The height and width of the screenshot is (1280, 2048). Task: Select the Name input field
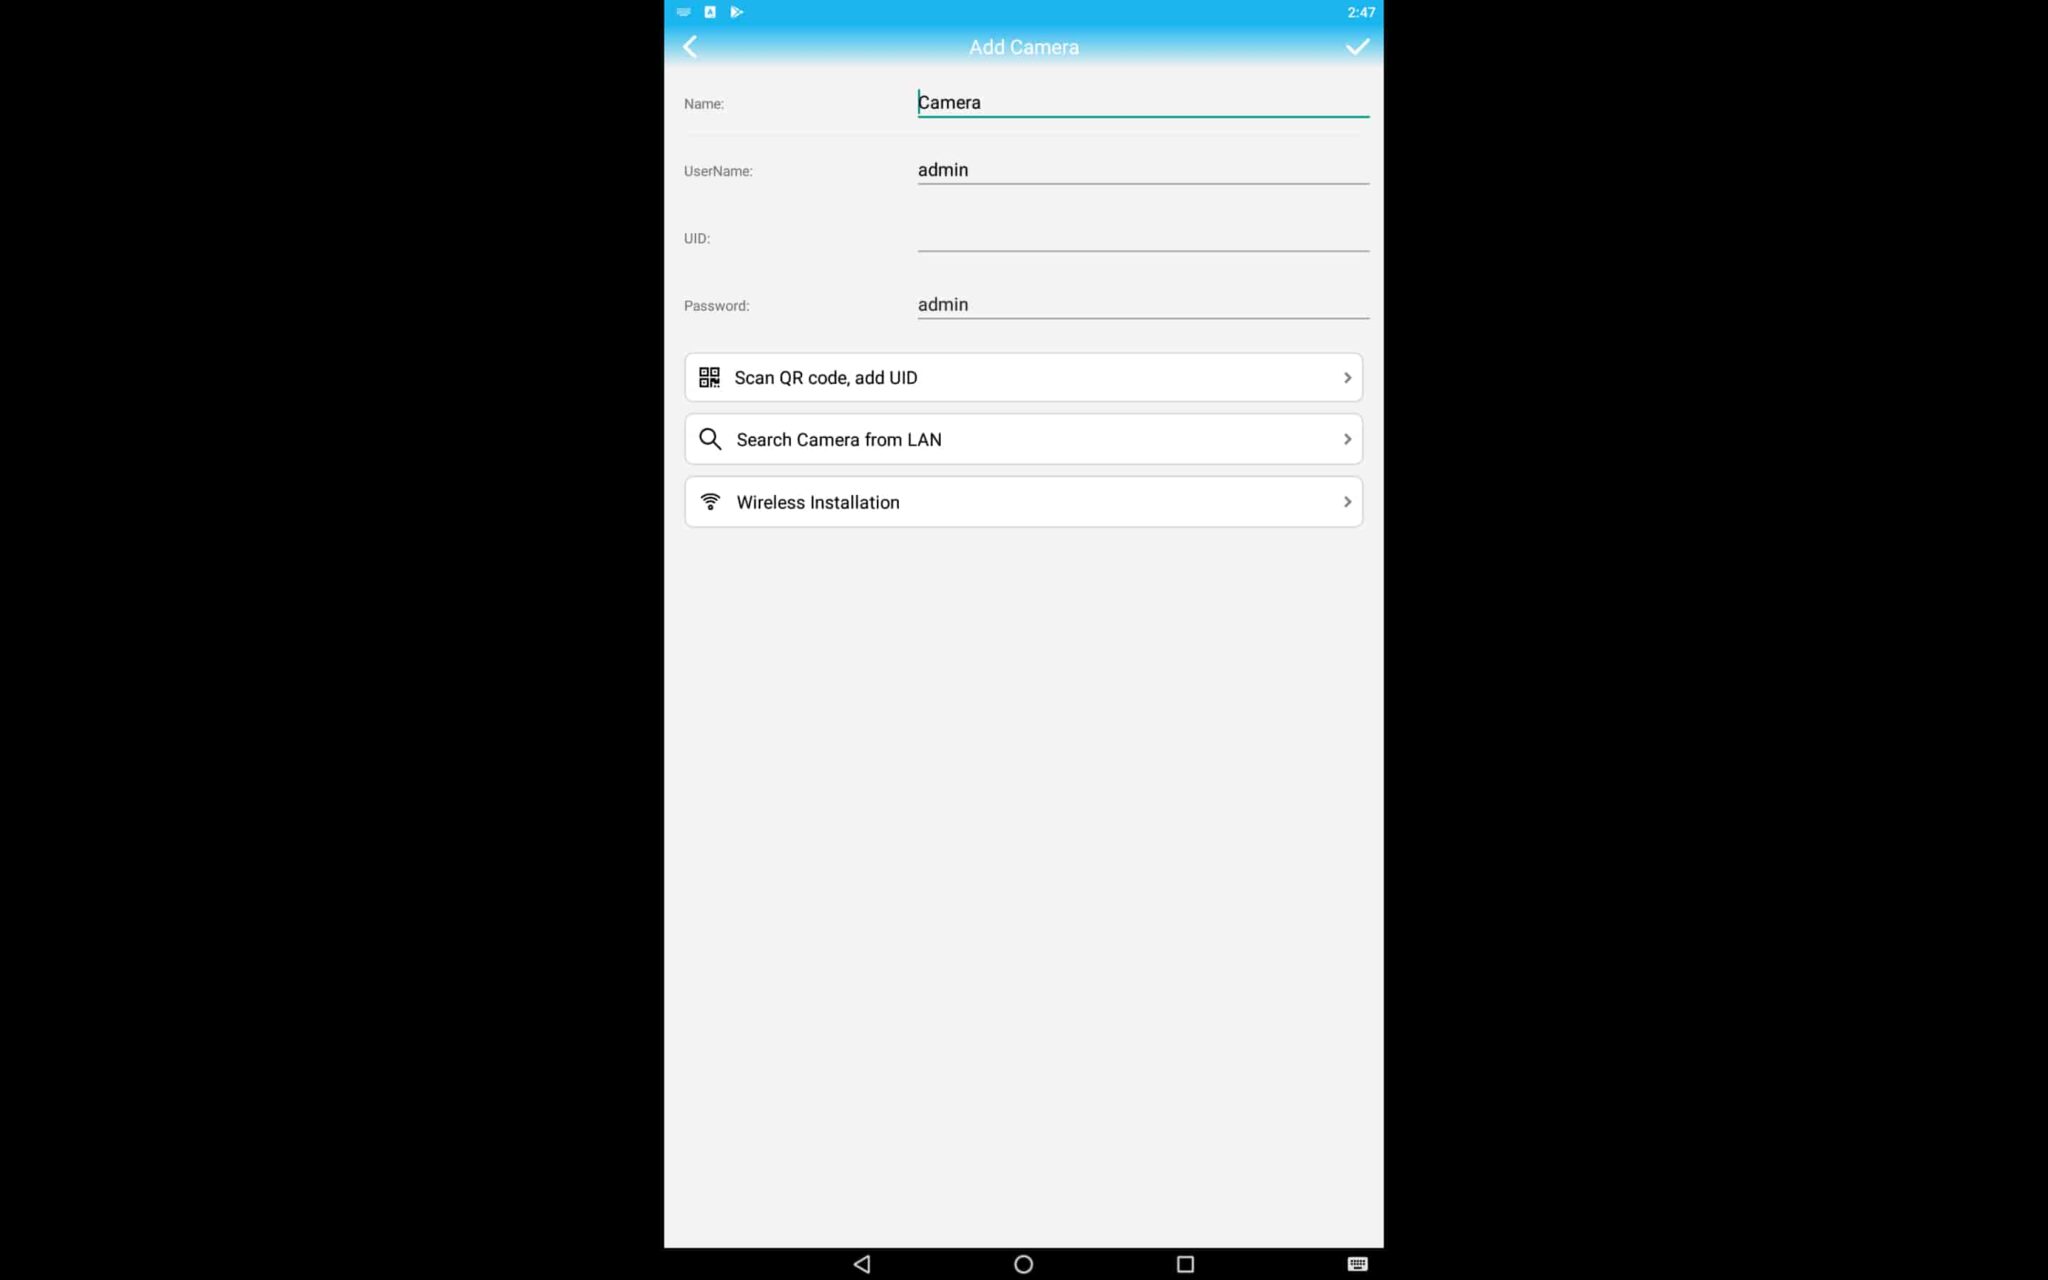[x=1143, y=102]
